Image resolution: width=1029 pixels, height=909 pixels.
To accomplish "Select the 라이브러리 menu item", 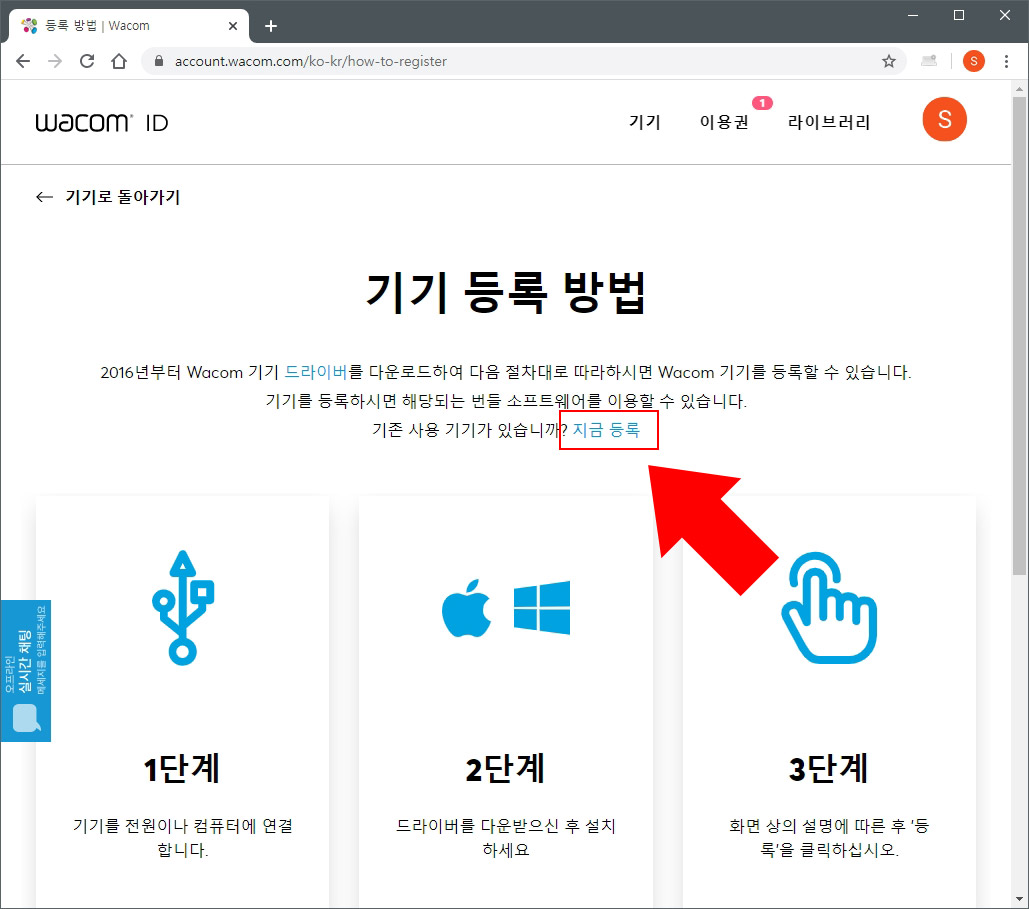I will [x=828, y=121].
